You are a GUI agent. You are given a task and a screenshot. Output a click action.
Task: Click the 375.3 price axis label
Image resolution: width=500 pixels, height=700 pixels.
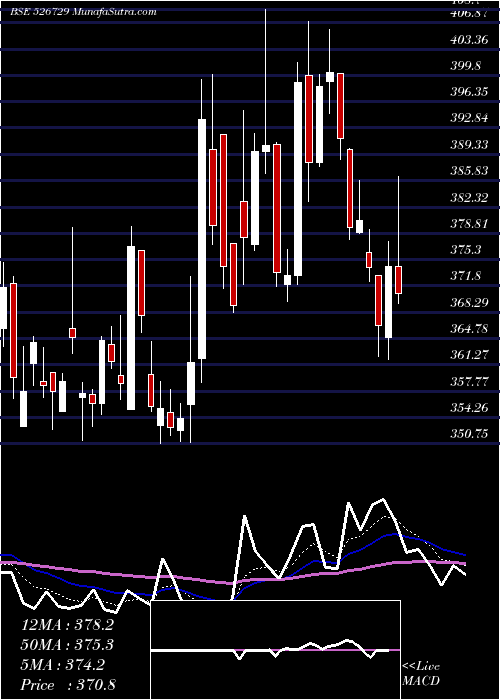click(x=467, y=250)
